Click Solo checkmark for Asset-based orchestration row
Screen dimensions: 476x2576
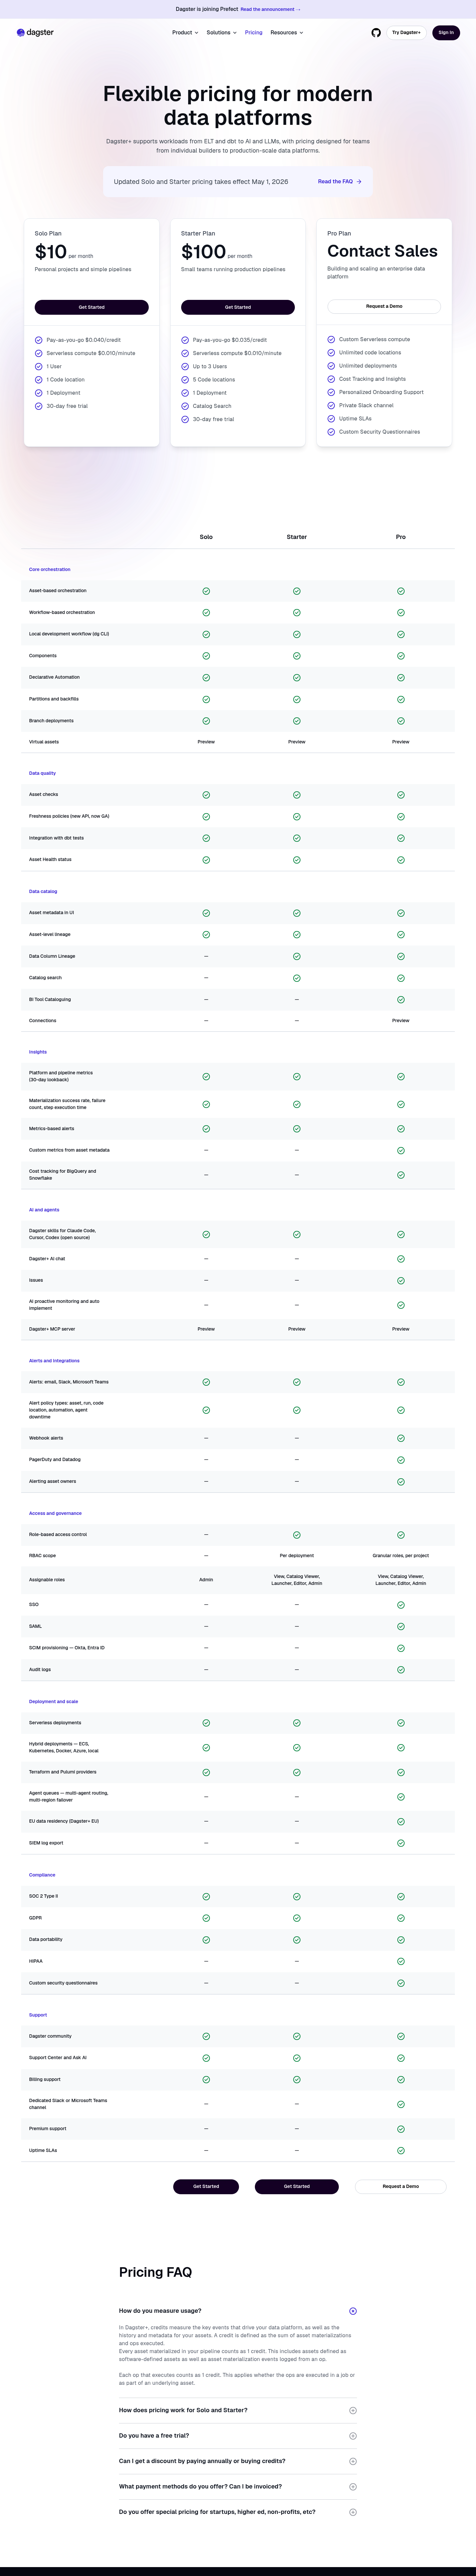(x=206, y=591)
